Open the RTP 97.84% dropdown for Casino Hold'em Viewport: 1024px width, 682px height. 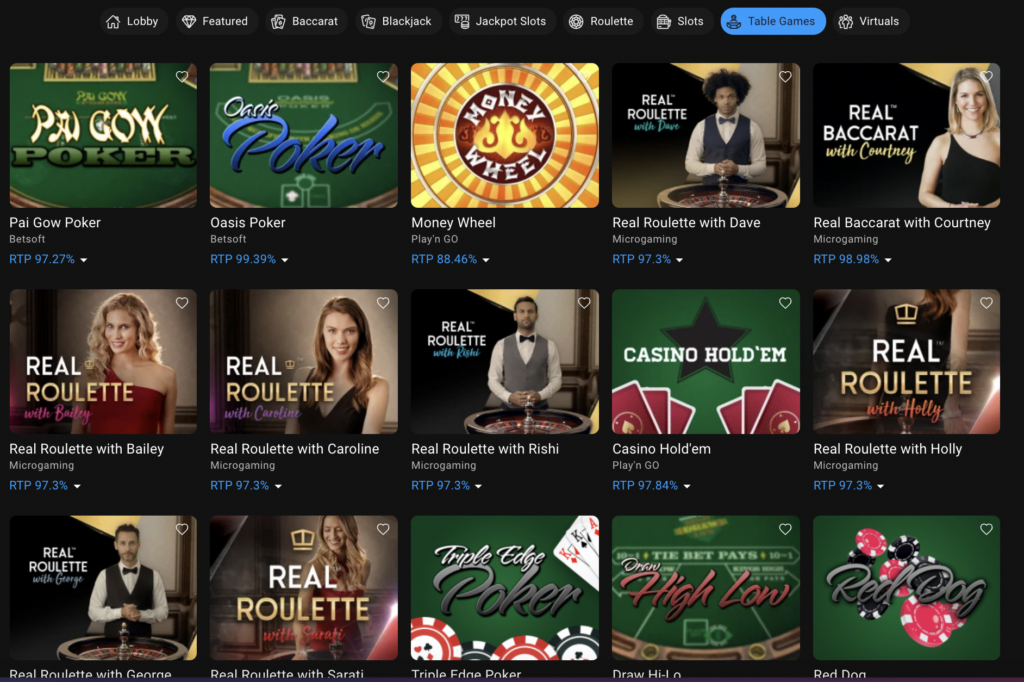652,485
